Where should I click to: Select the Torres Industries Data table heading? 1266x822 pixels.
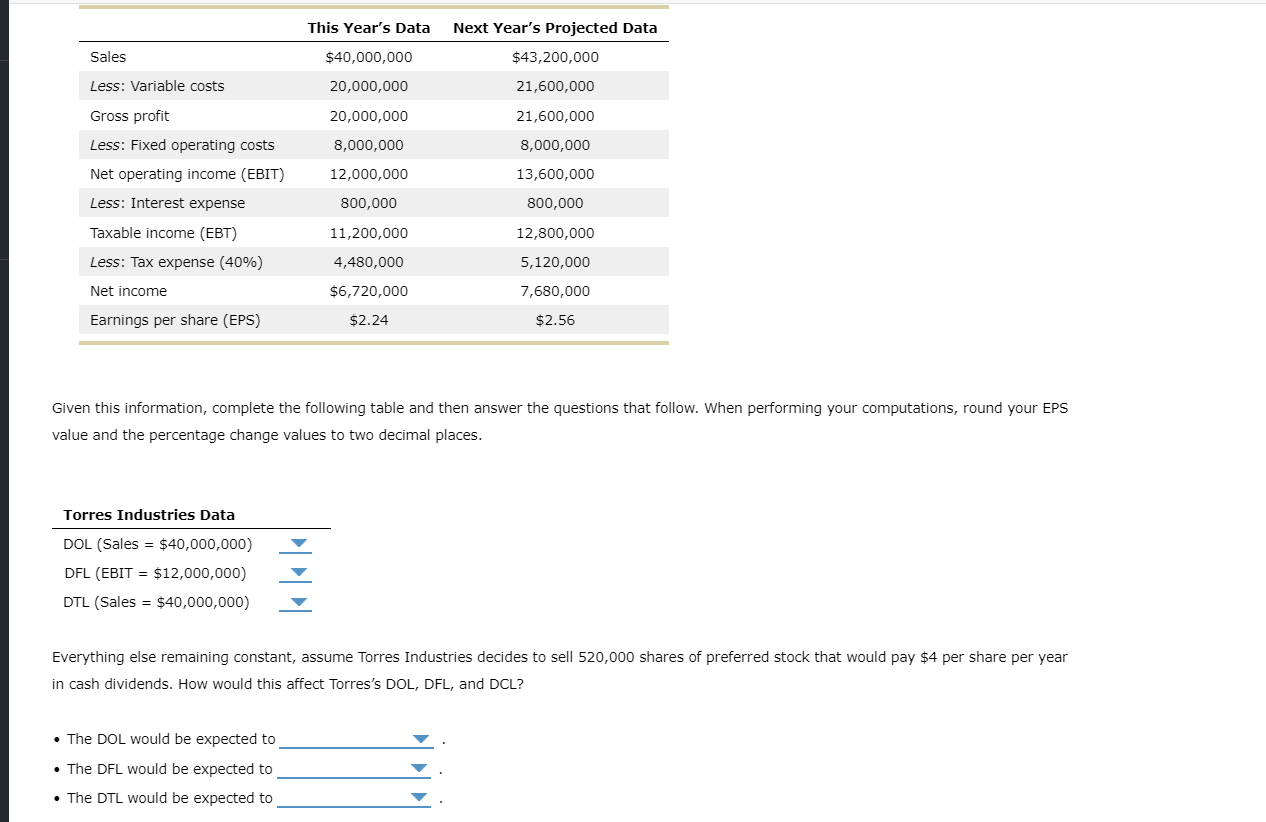click(x=148, y=515)
